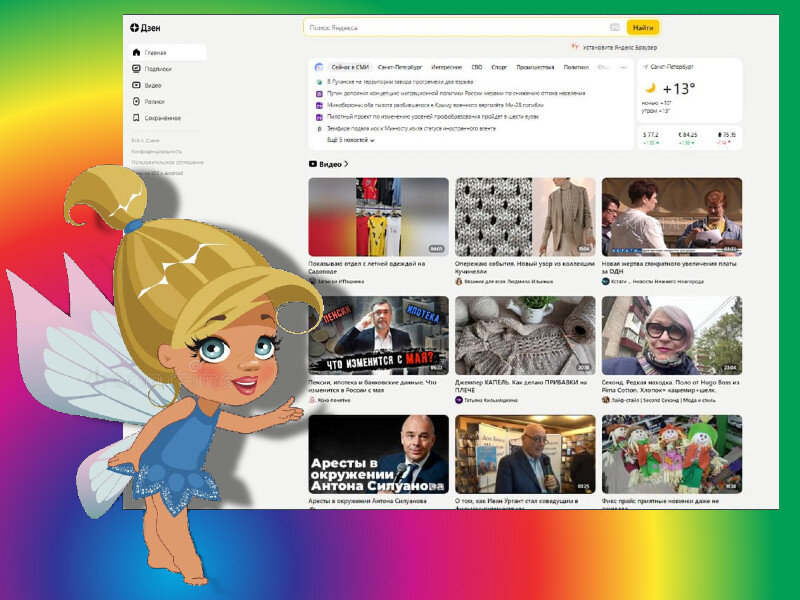This screenshot has width=800, height=600.
Task: Select the Происшествия tab
Action: pos(535,67)
